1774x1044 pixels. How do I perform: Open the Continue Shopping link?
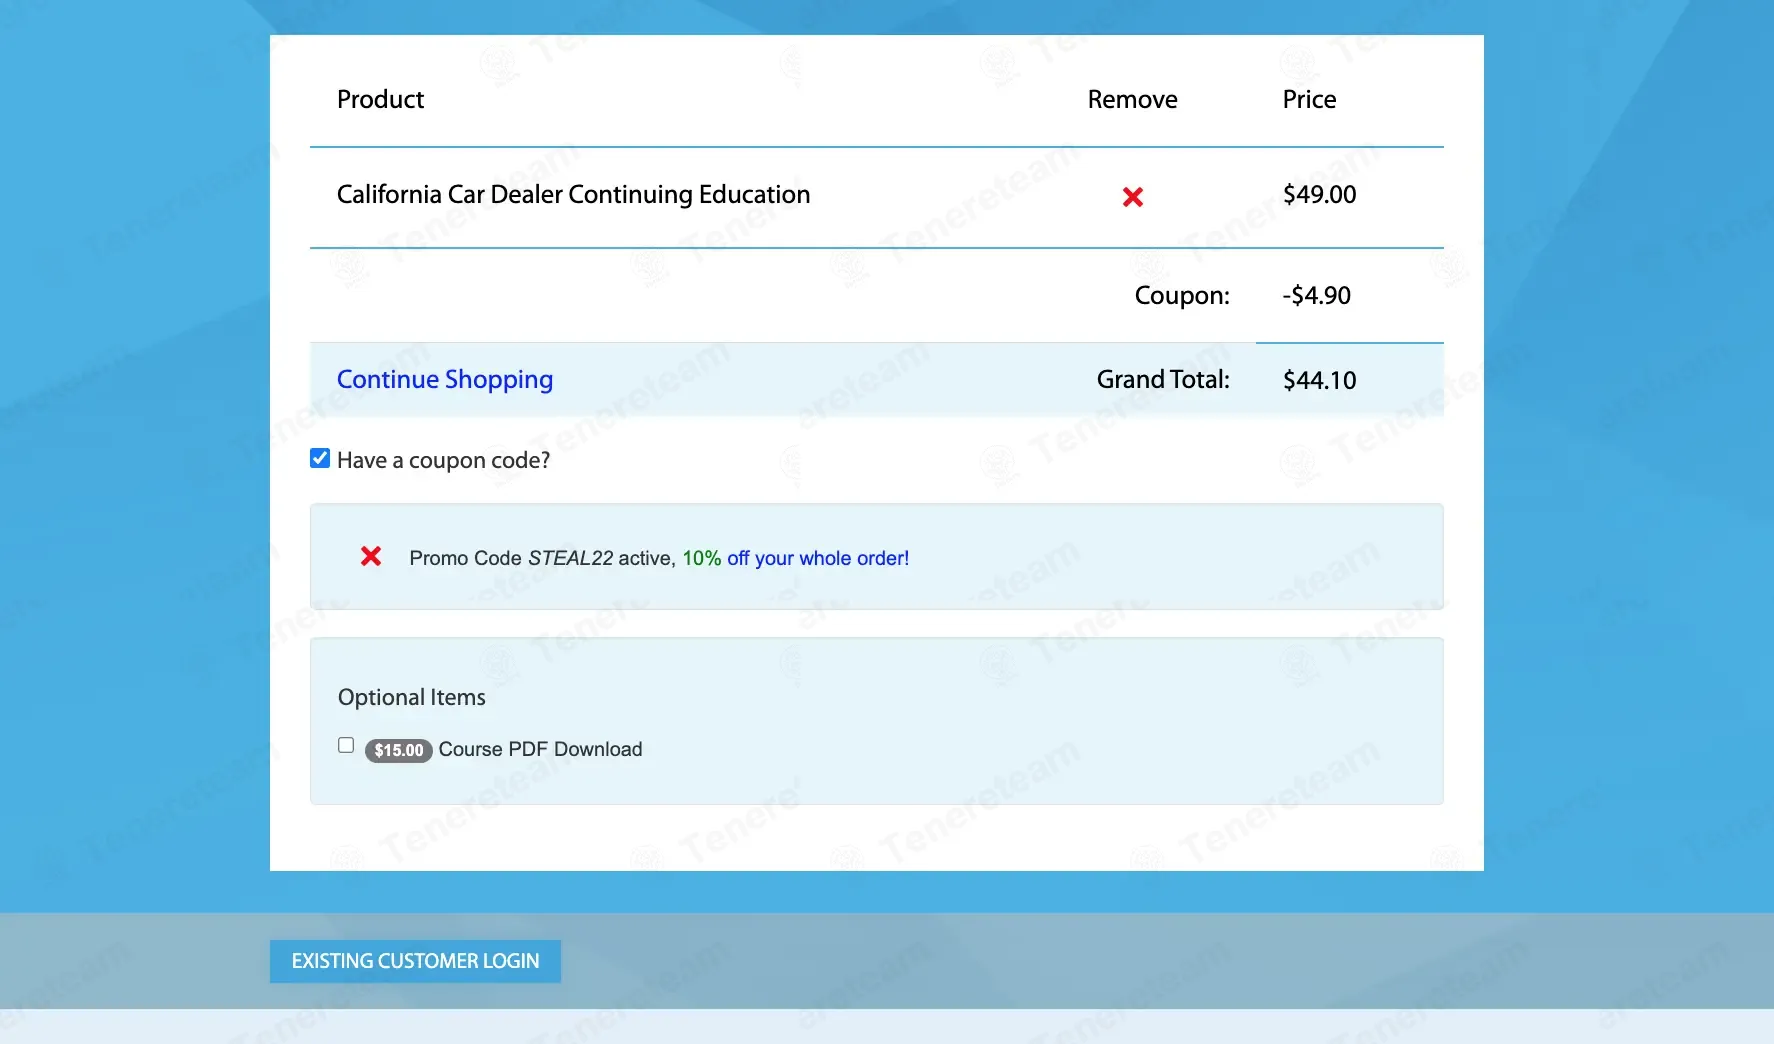click(x=445, y=379)
